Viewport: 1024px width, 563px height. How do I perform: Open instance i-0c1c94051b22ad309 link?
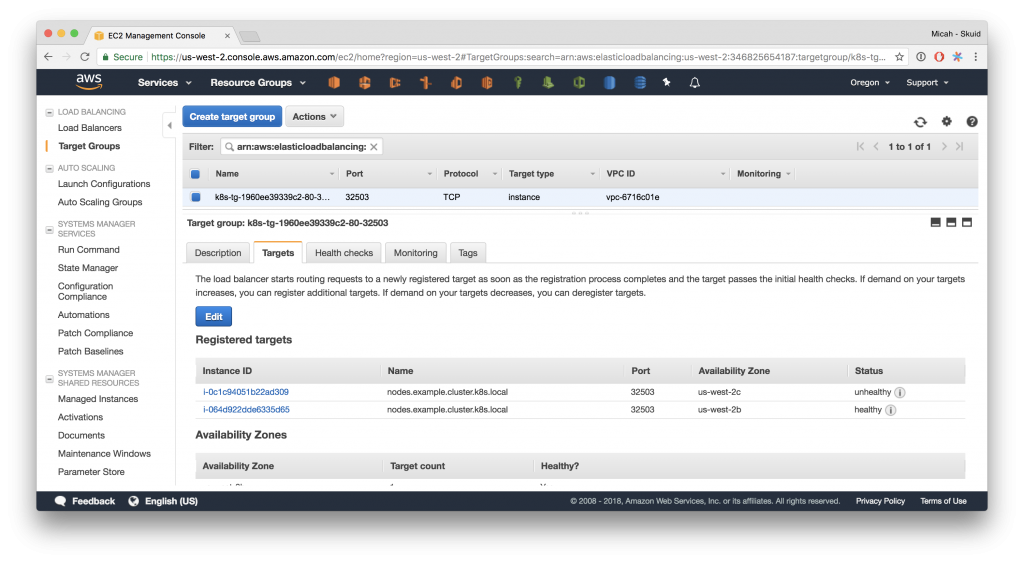click(246, 392)
